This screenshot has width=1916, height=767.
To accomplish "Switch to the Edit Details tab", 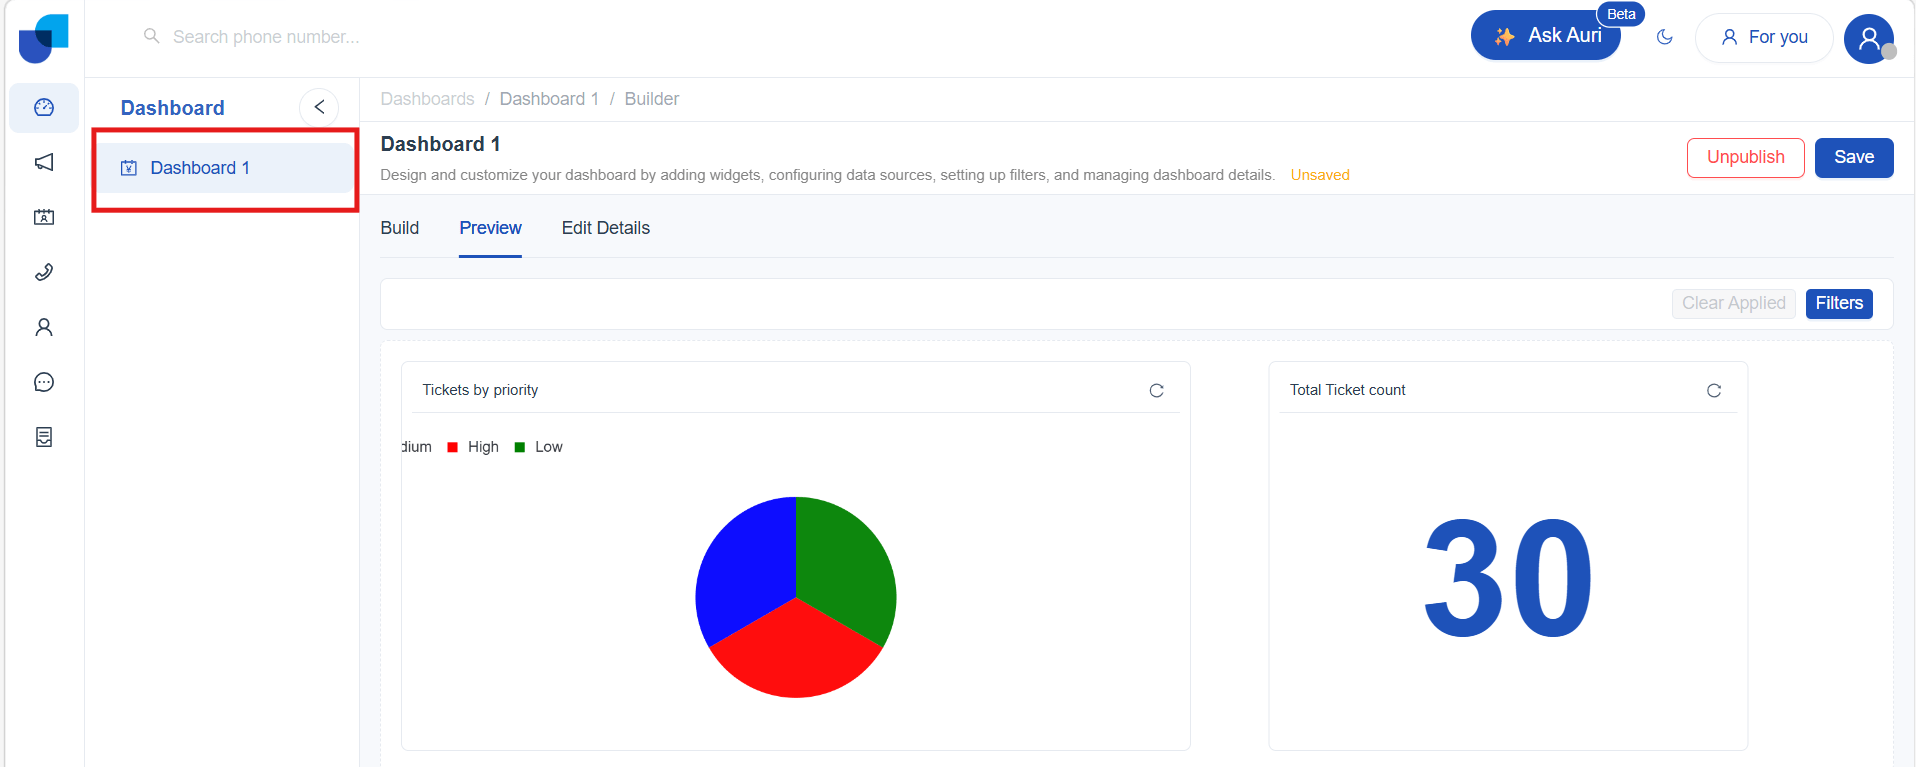I will coord(605,228).
